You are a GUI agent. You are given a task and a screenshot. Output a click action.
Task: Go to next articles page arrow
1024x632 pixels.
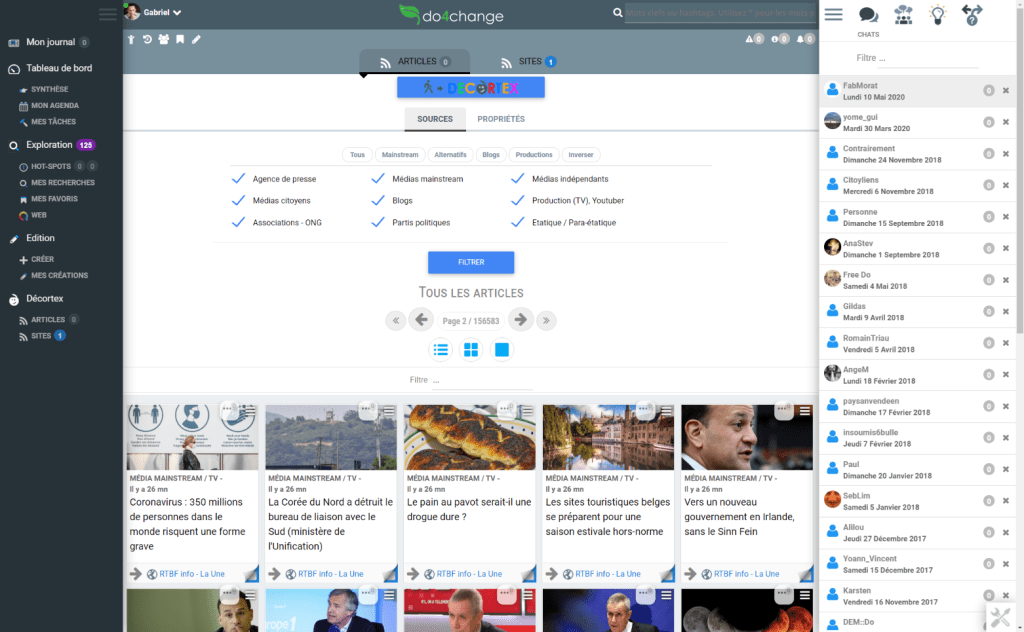pyautogui.click(x=520, y=320)
